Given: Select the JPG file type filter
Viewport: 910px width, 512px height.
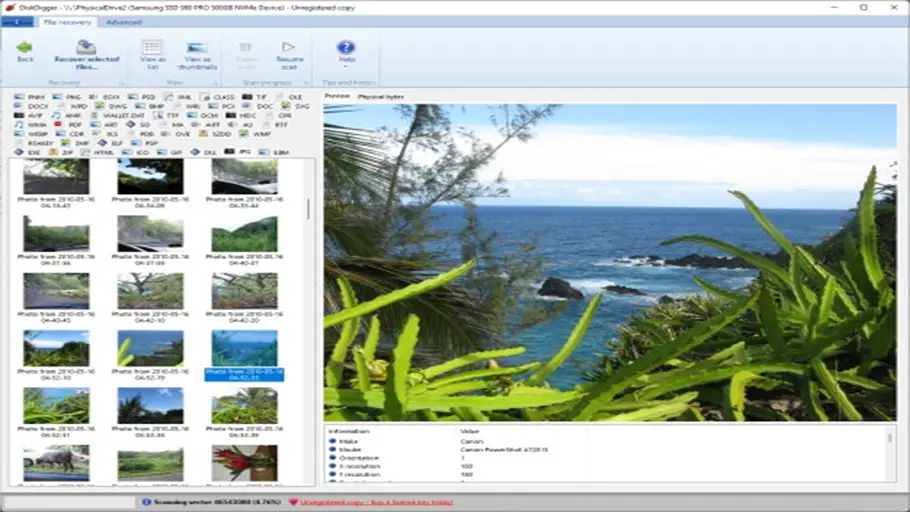Looking at the screenshot, I should 240,151.
